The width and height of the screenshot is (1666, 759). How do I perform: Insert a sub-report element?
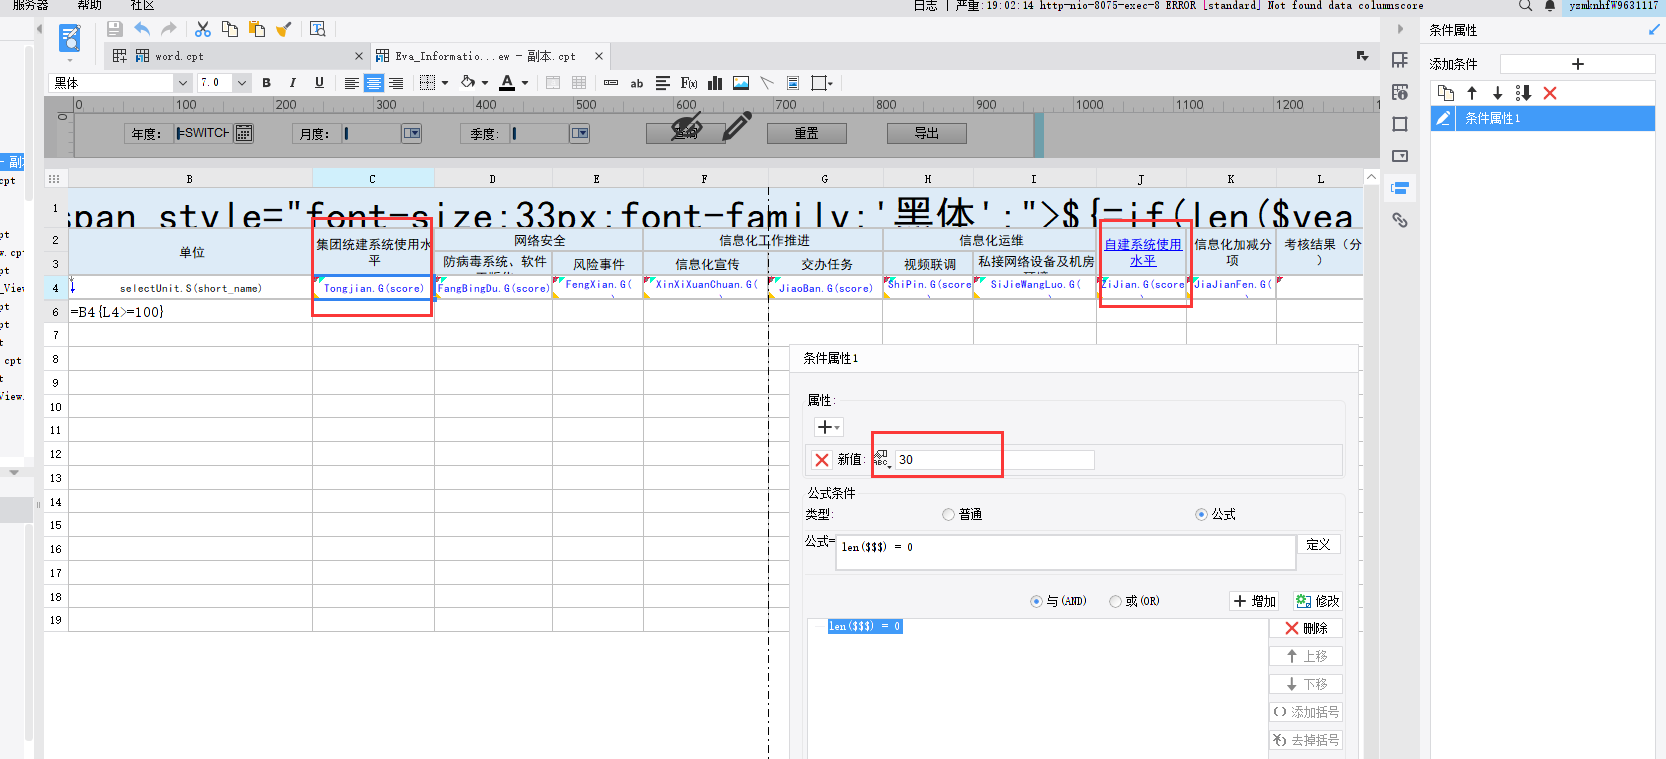(x=793, y=83)
